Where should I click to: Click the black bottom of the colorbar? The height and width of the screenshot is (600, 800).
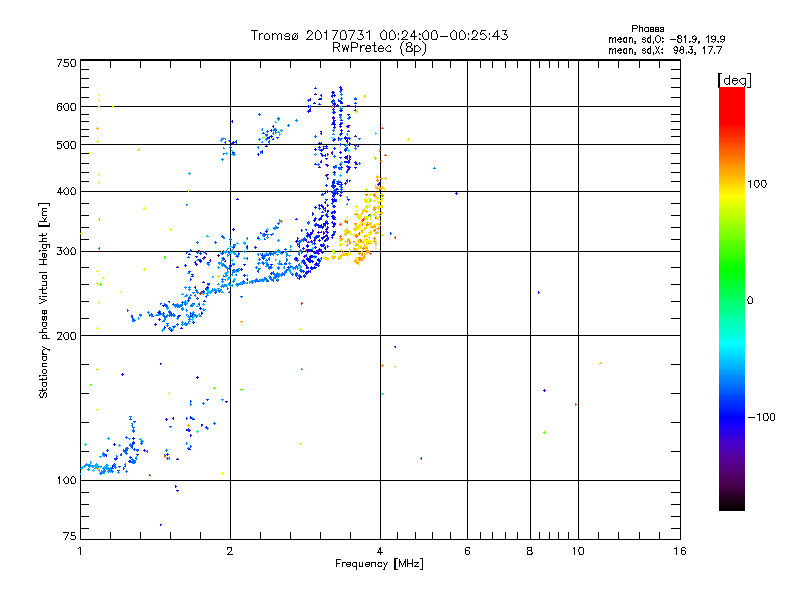coord(732,505)
